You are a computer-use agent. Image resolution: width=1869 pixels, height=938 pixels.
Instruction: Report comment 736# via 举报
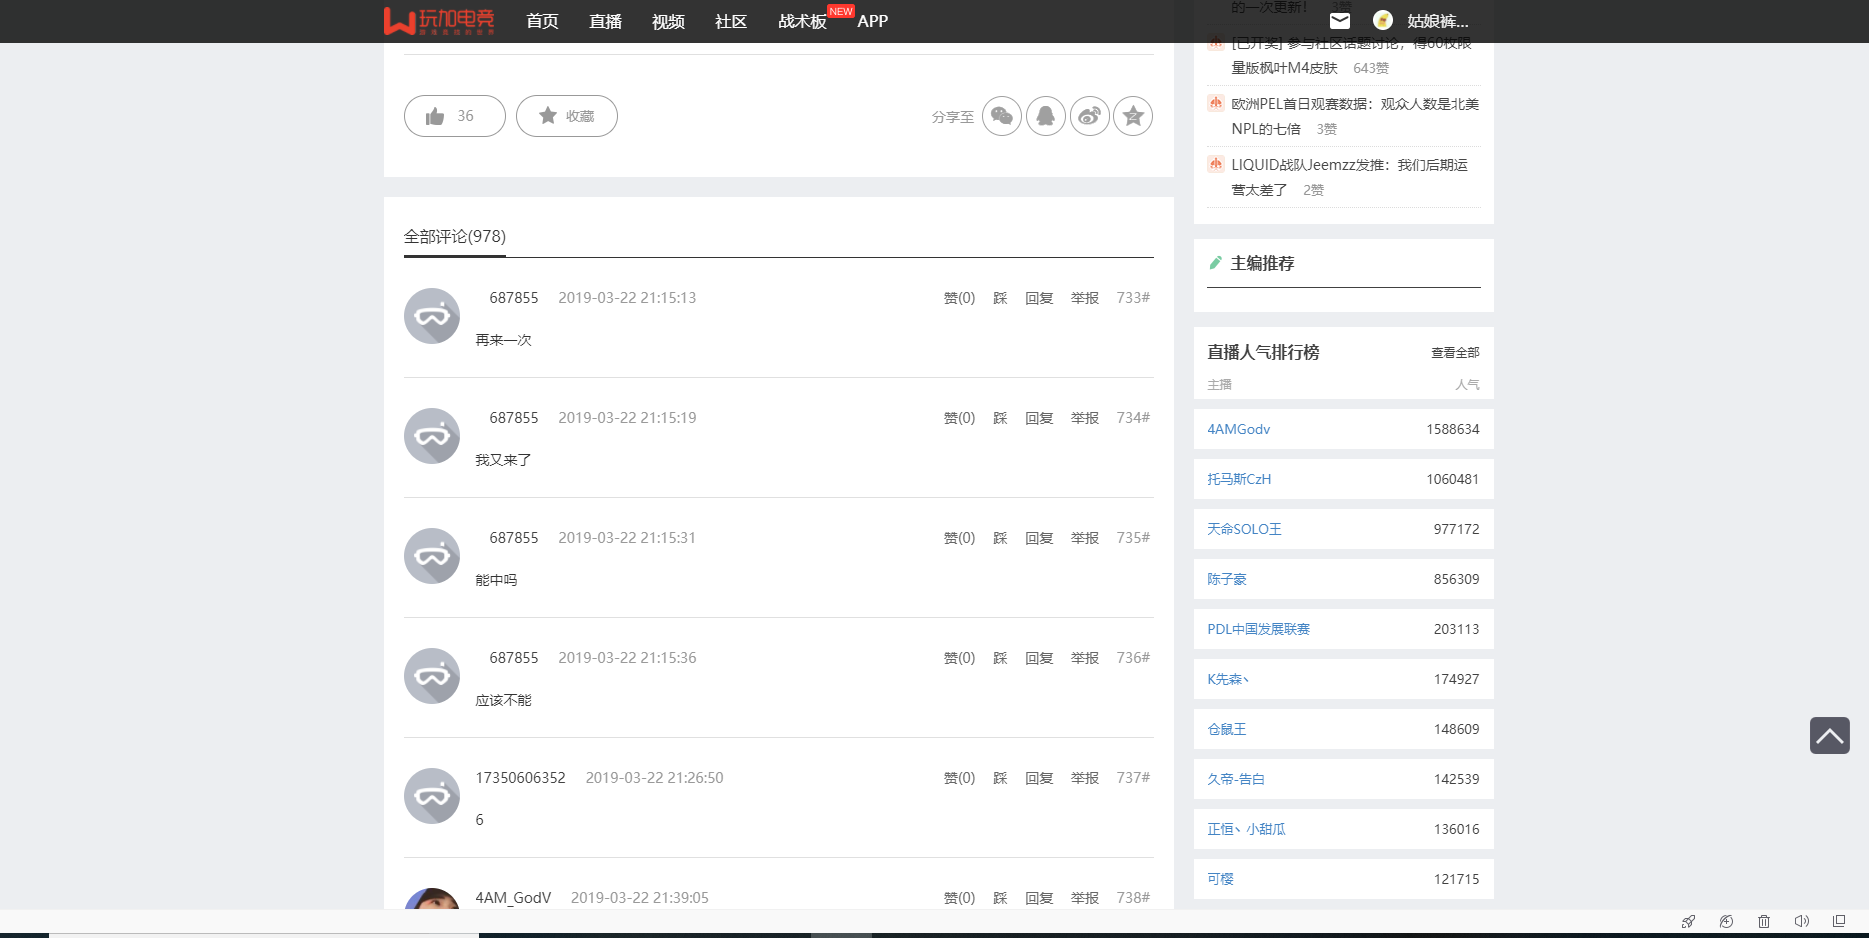tap(1085, 658)
